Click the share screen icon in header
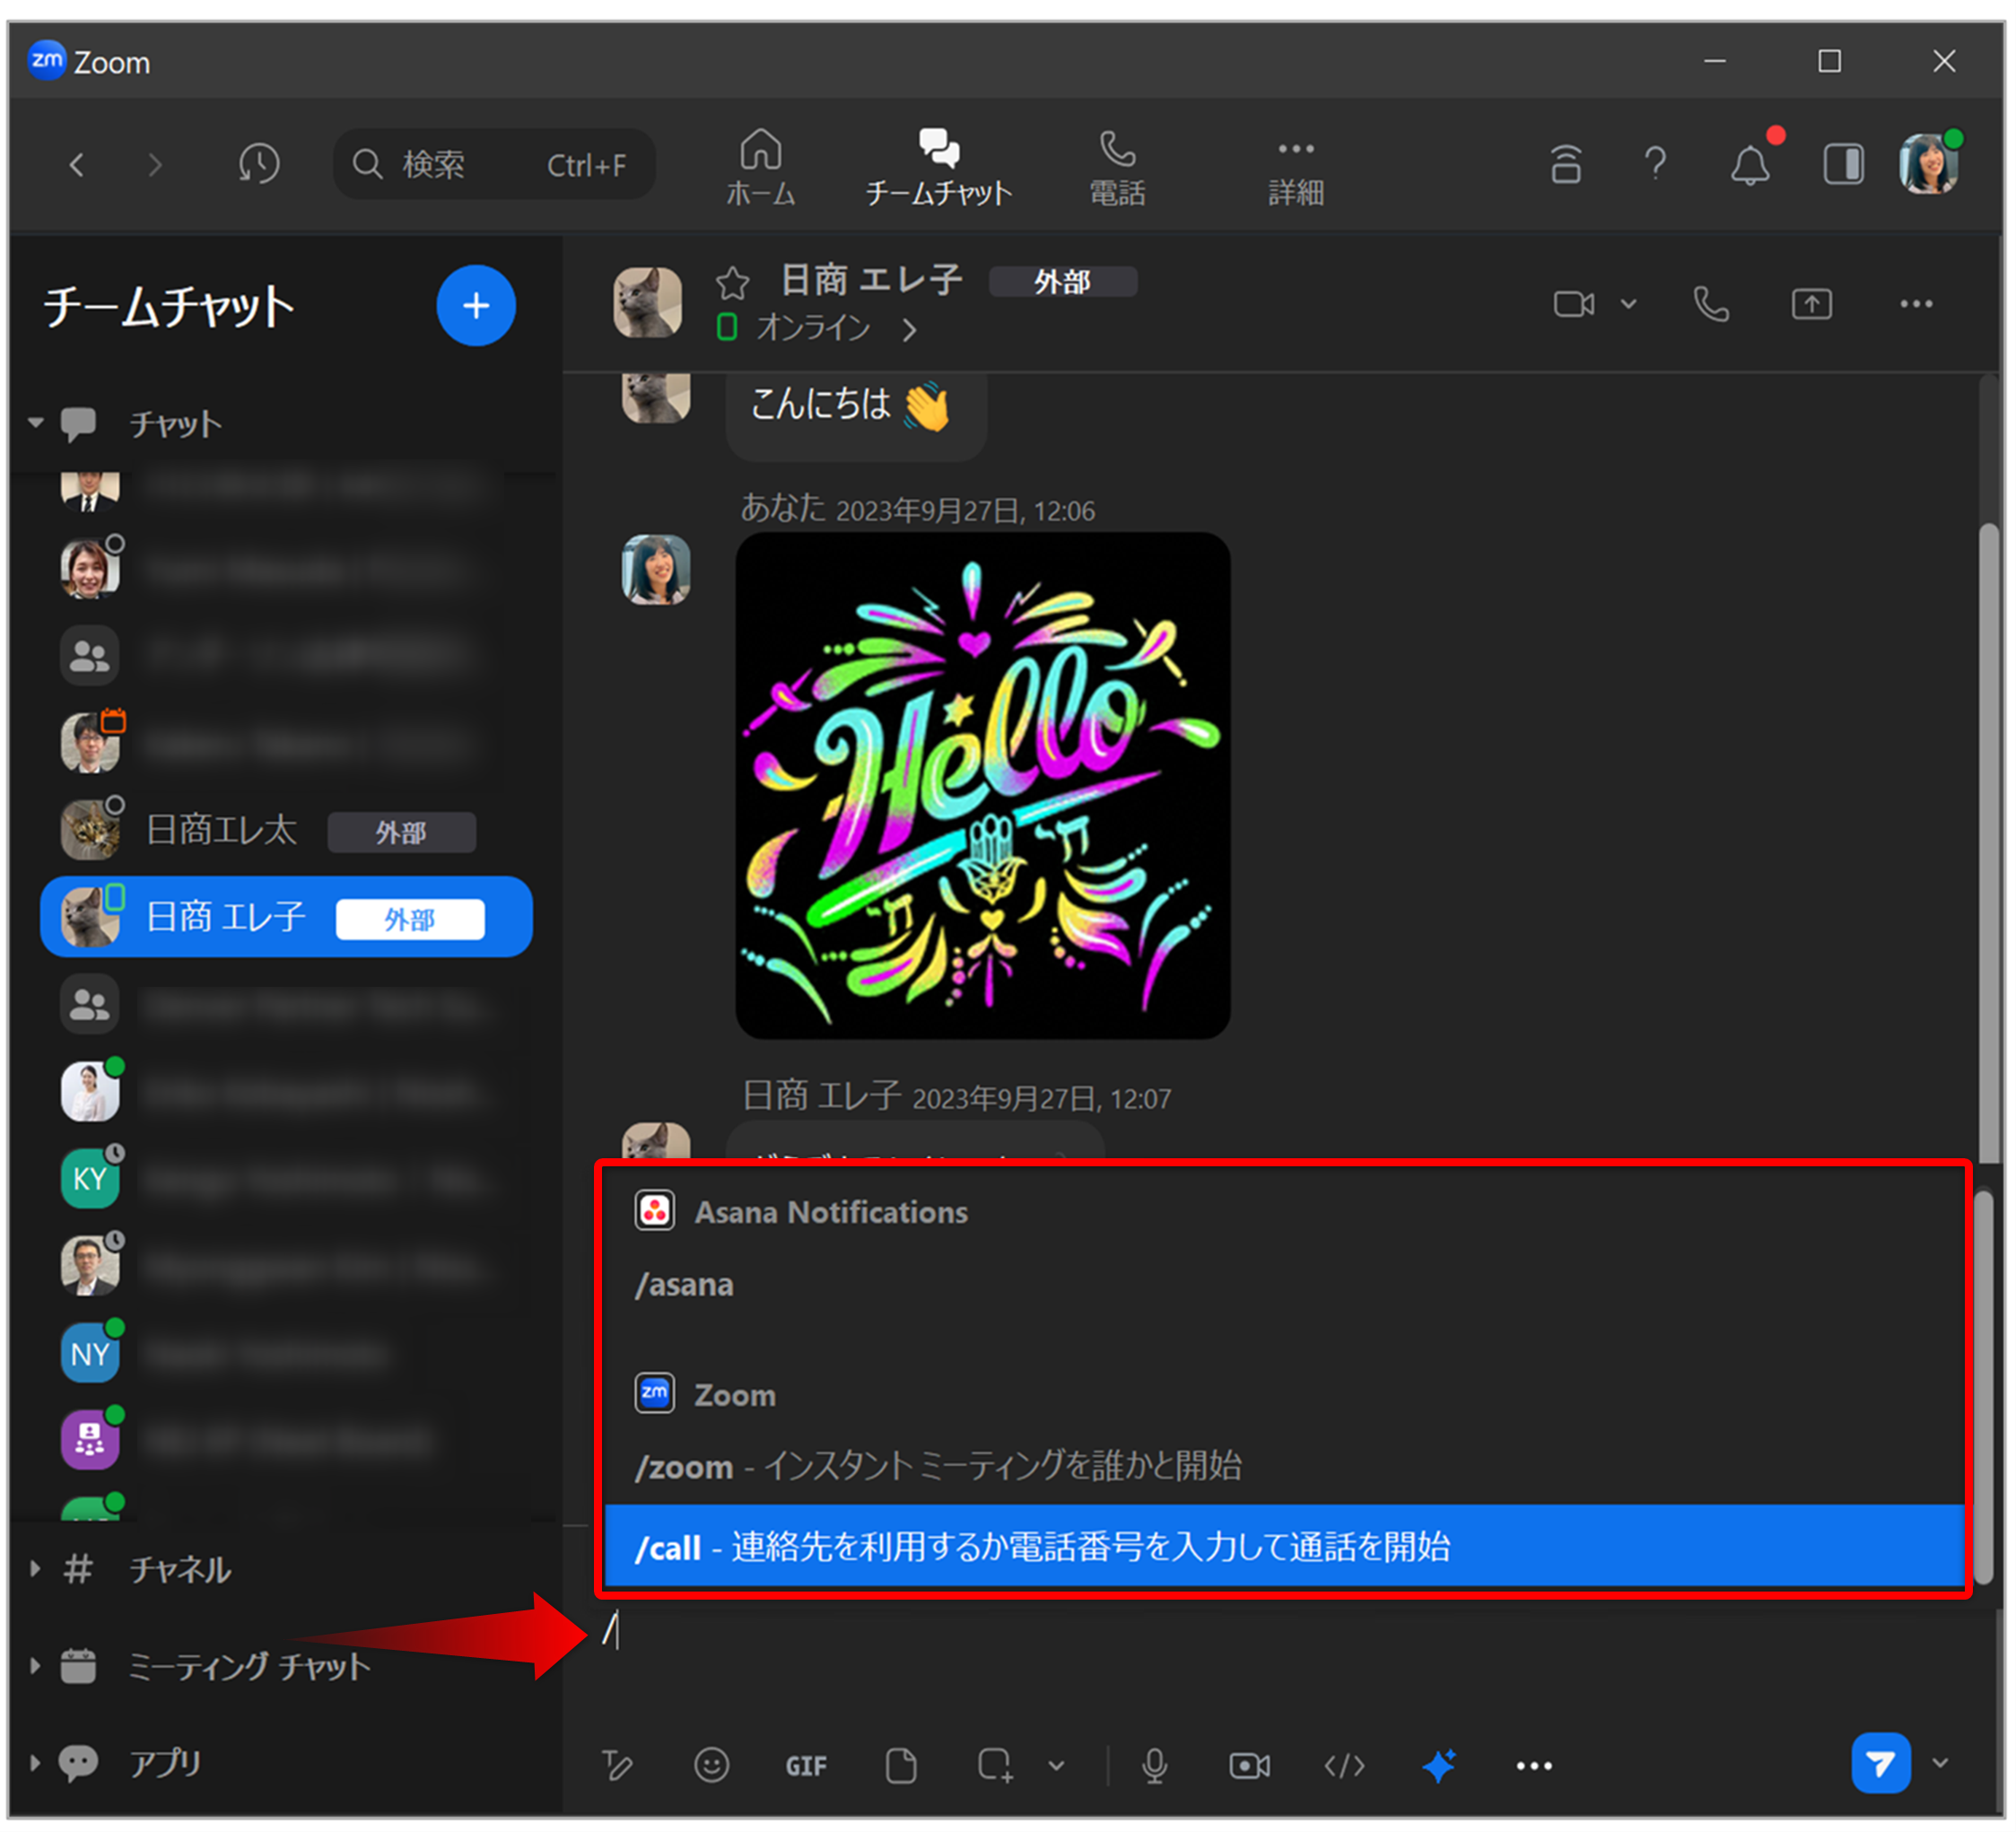Image resolution: width=2016 pixels, height=1832 pixels. tap(1811, 304)
